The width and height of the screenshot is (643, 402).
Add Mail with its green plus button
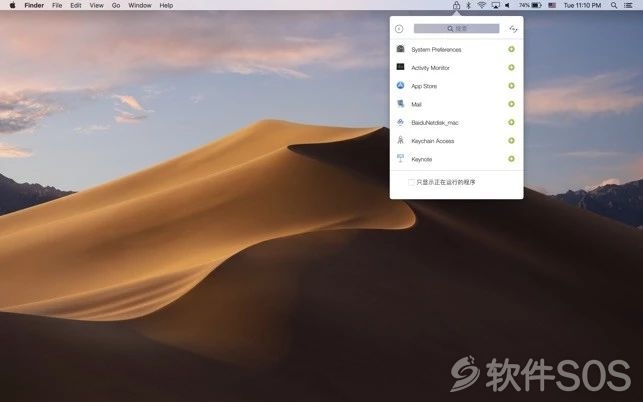(511, 104)
